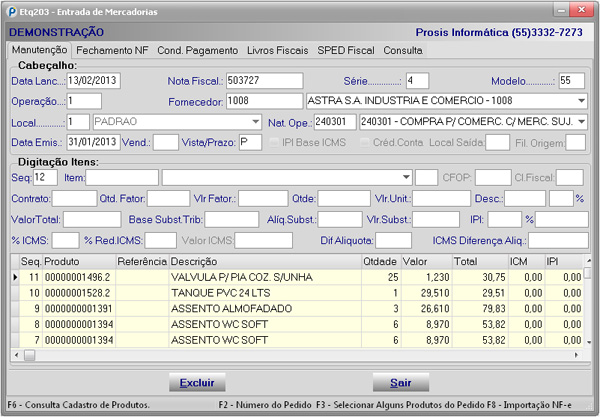
Task: Open the SPED Fiscal tab
Action: click(x=346, y=50)
